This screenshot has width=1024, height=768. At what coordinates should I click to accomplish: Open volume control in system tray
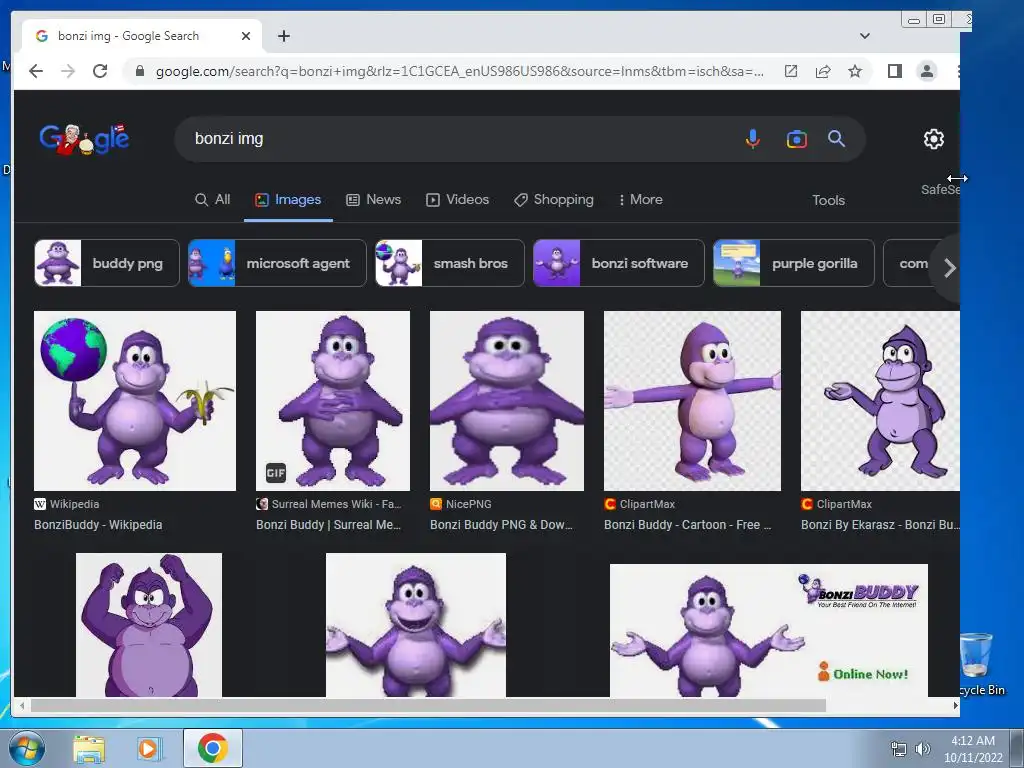922,749
